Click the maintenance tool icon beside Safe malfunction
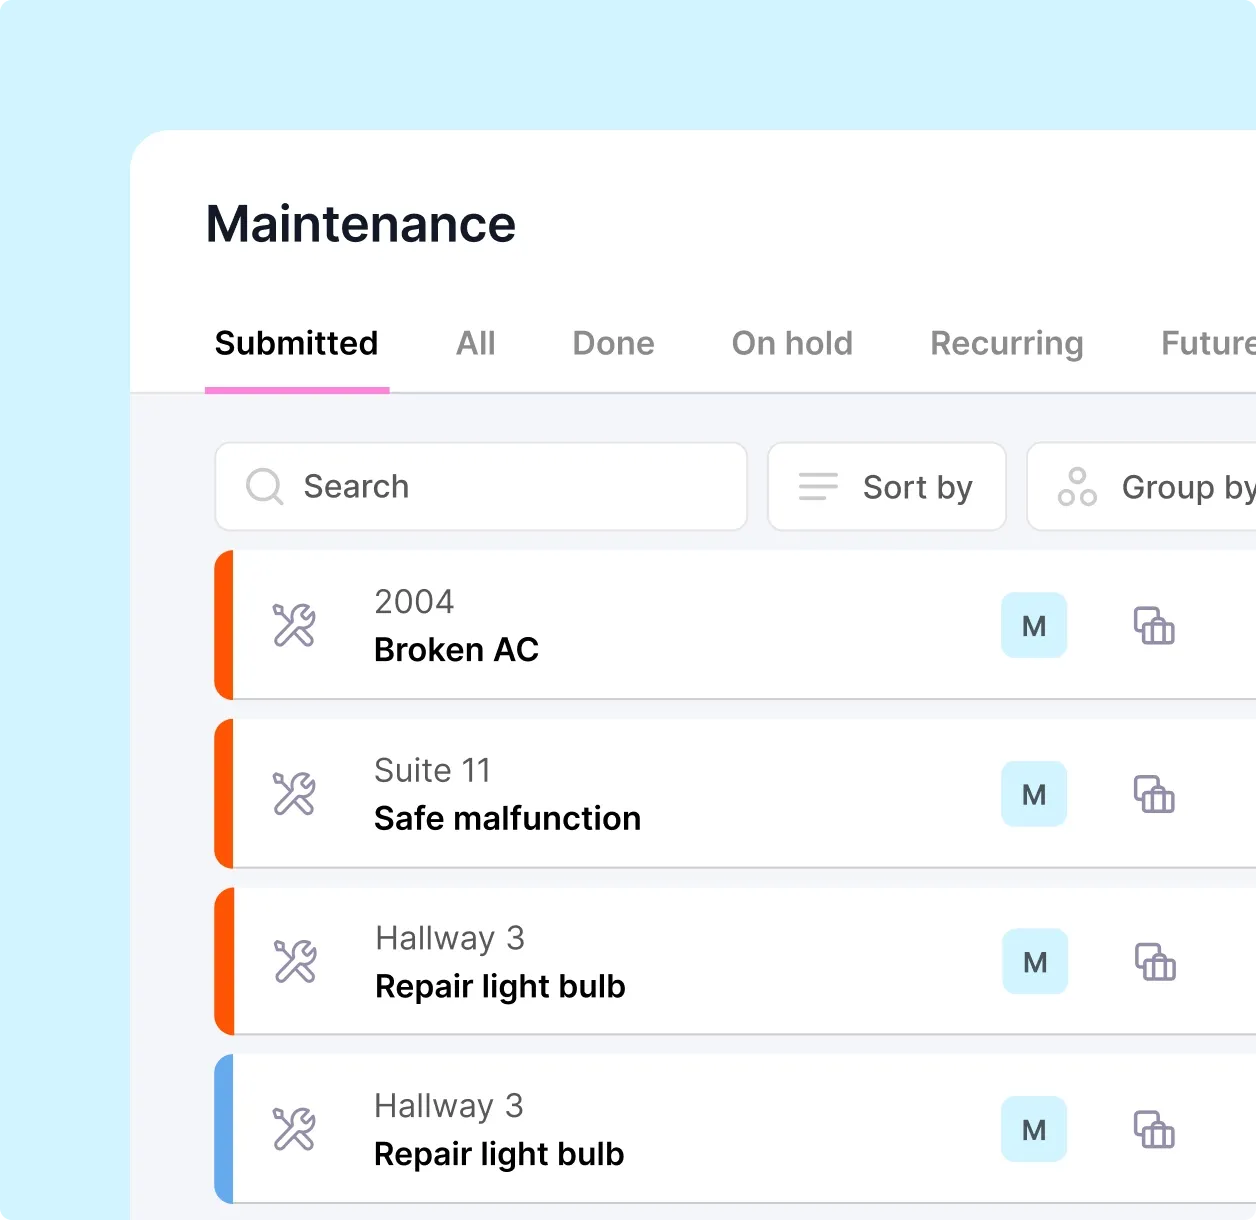1256x1220 pixels. [x=293, y=793]
